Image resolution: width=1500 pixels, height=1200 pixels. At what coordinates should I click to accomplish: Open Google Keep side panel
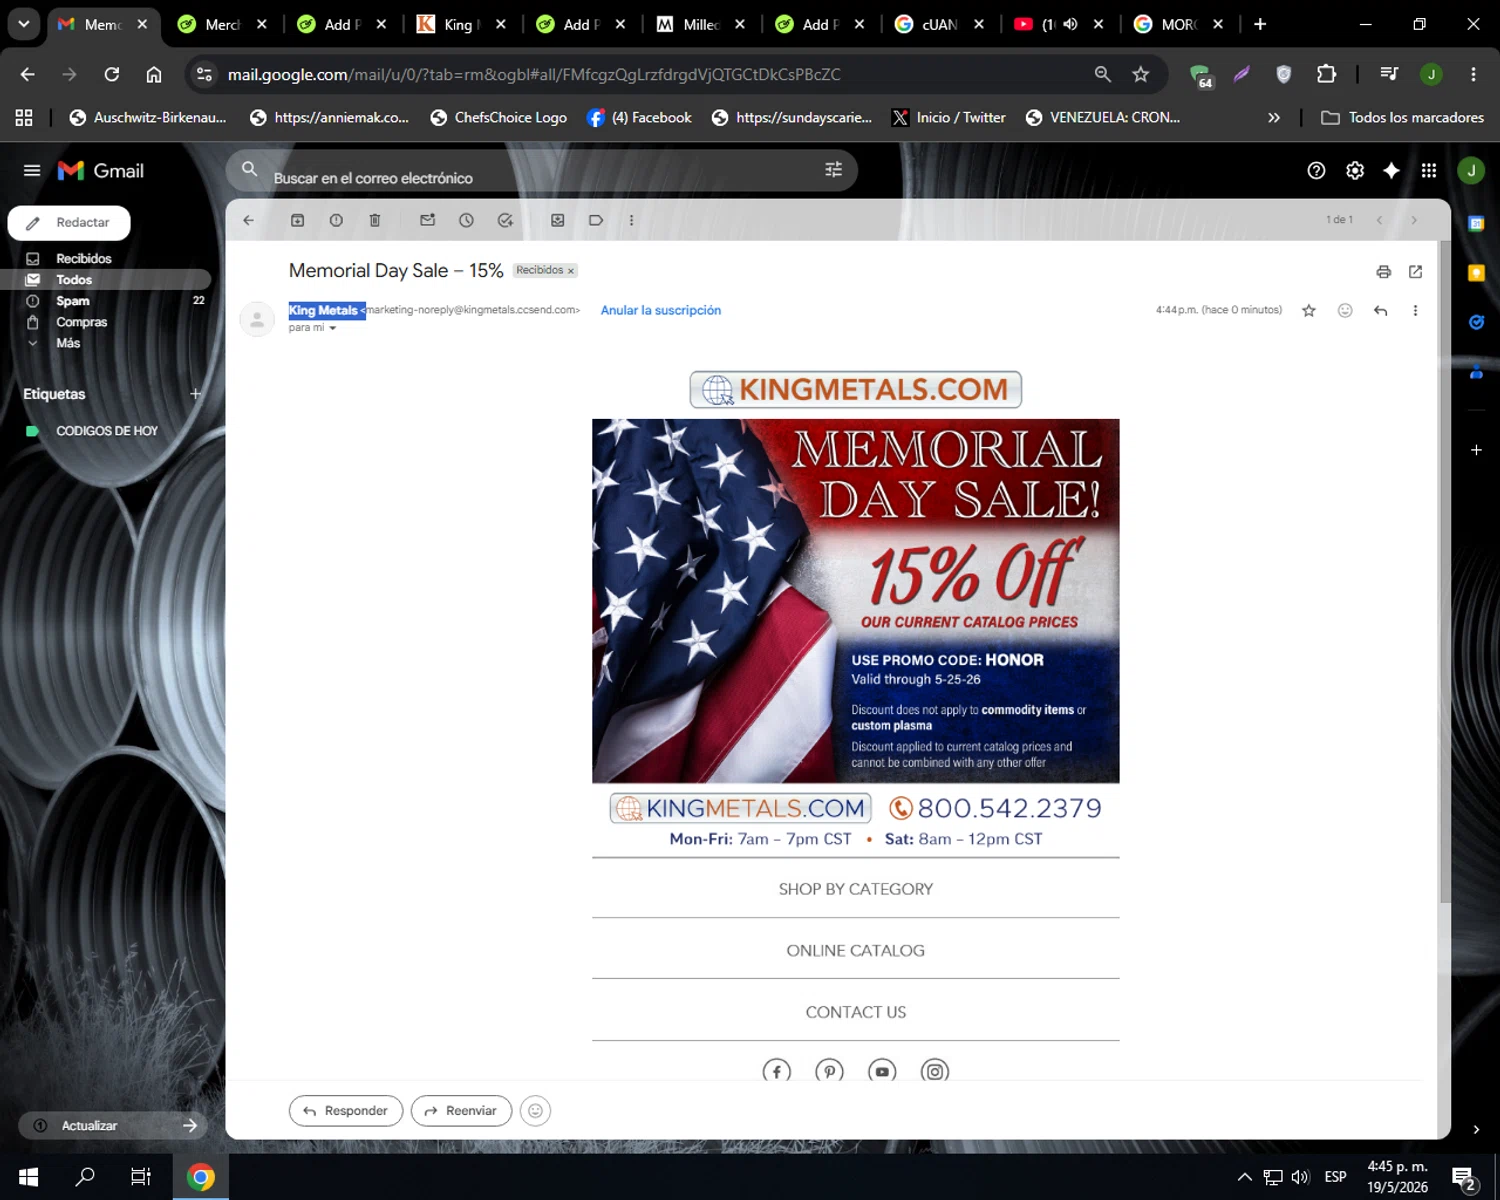[1476, 273]
